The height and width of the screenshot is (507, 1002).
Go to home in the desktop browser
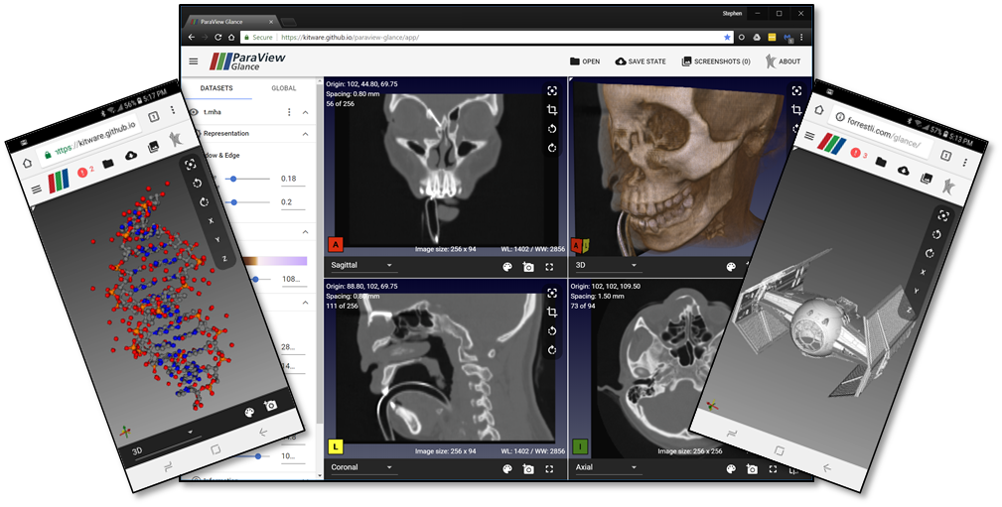231,37
